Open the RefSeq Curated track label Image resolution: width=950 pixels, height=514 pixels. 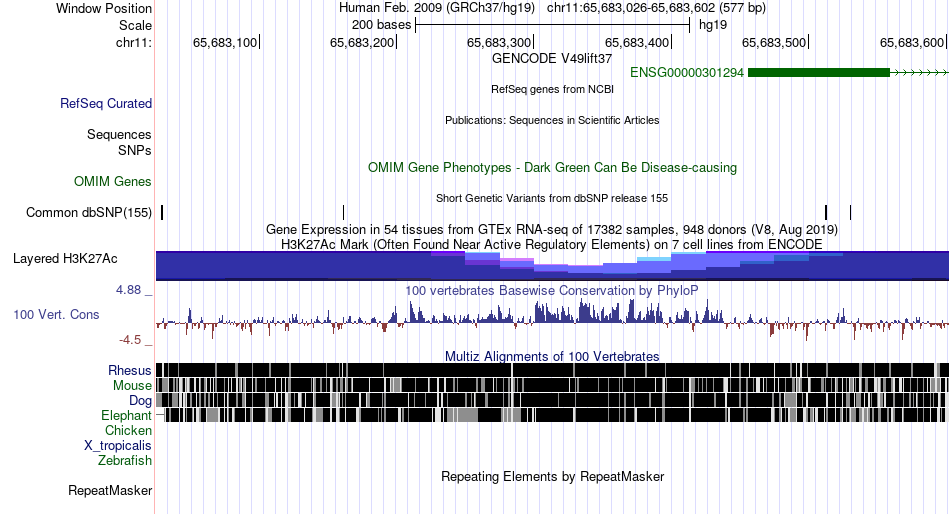click(x=106, y=104)
